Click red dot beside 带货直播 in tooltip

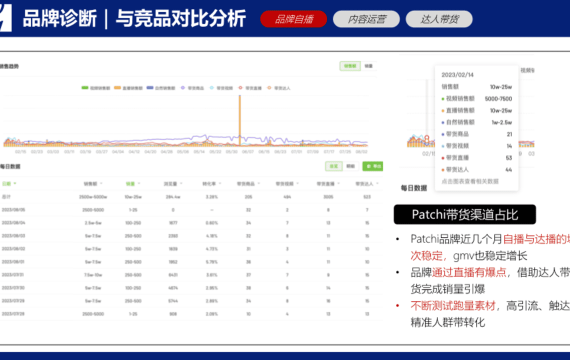(x=443, y=158)
